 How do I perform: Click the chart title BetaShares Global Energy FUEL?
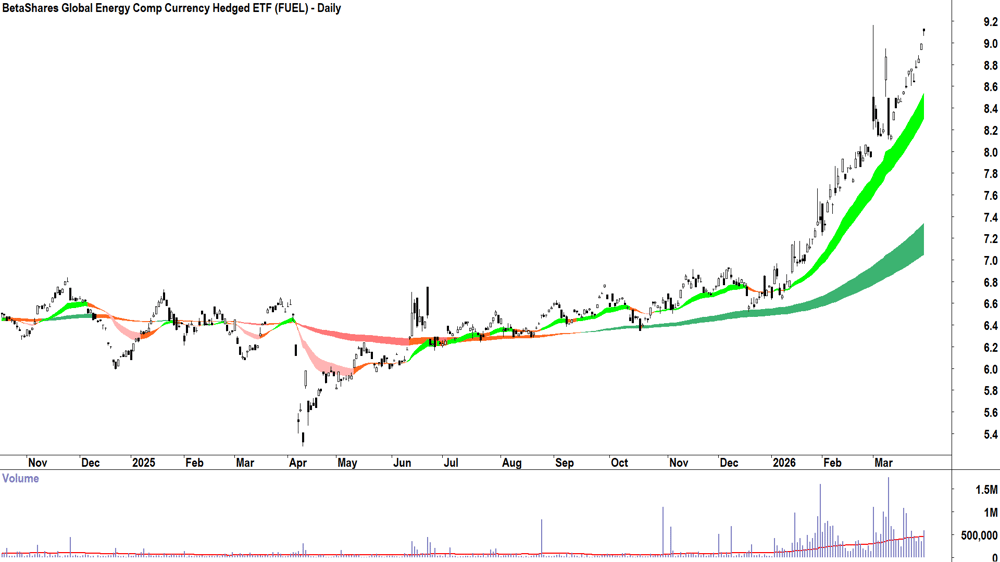pyautogui.click(x=171, y=8)
